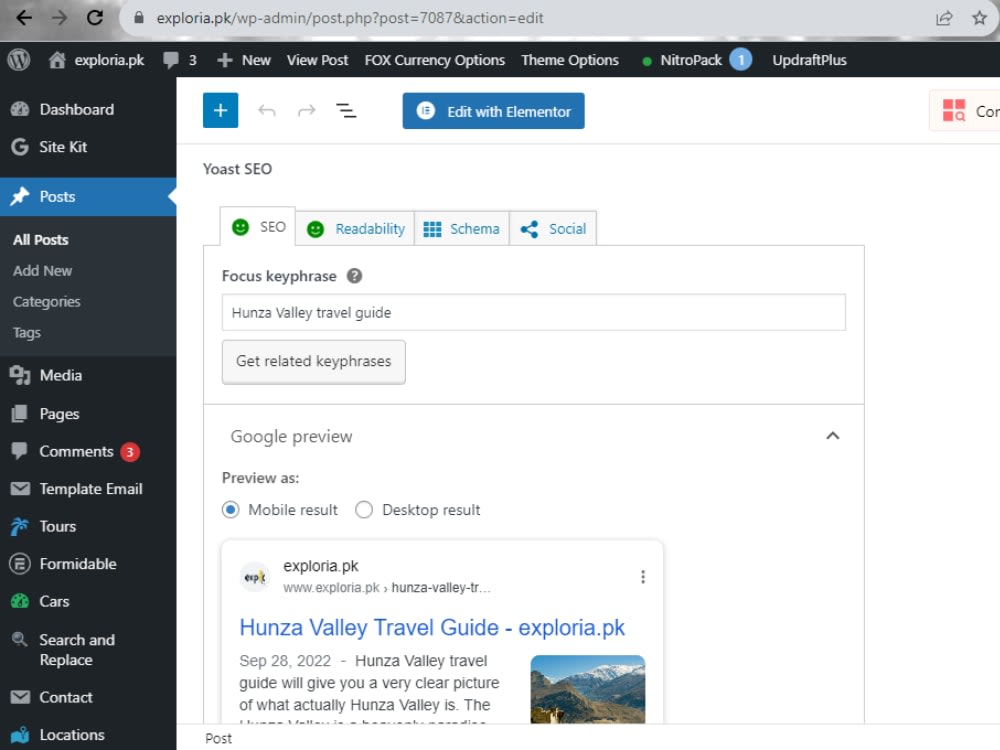The height and width of the screenshot is (750, 1000).
Task: Reload the page with the refresh icon
Action: pyautogui.click(x=95, y=18)
